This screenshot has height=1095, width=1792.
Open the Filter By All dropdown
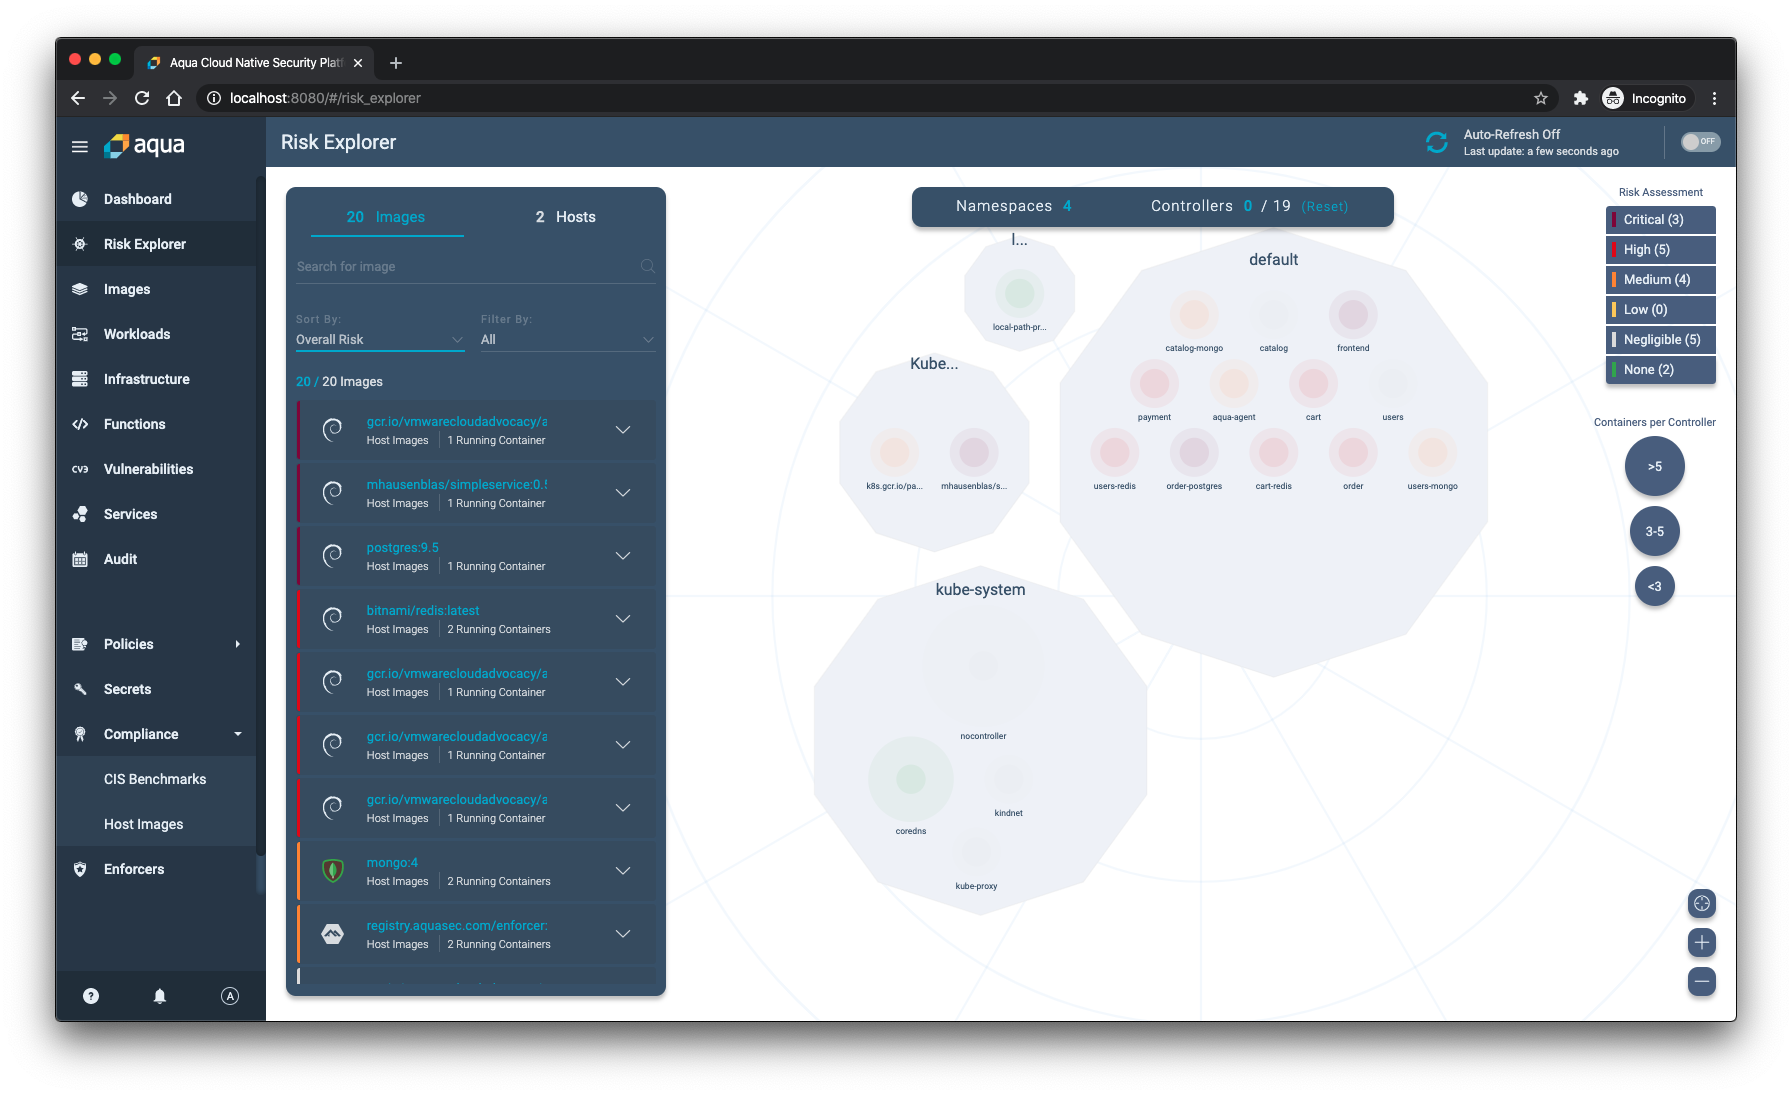tap(568, 340)
